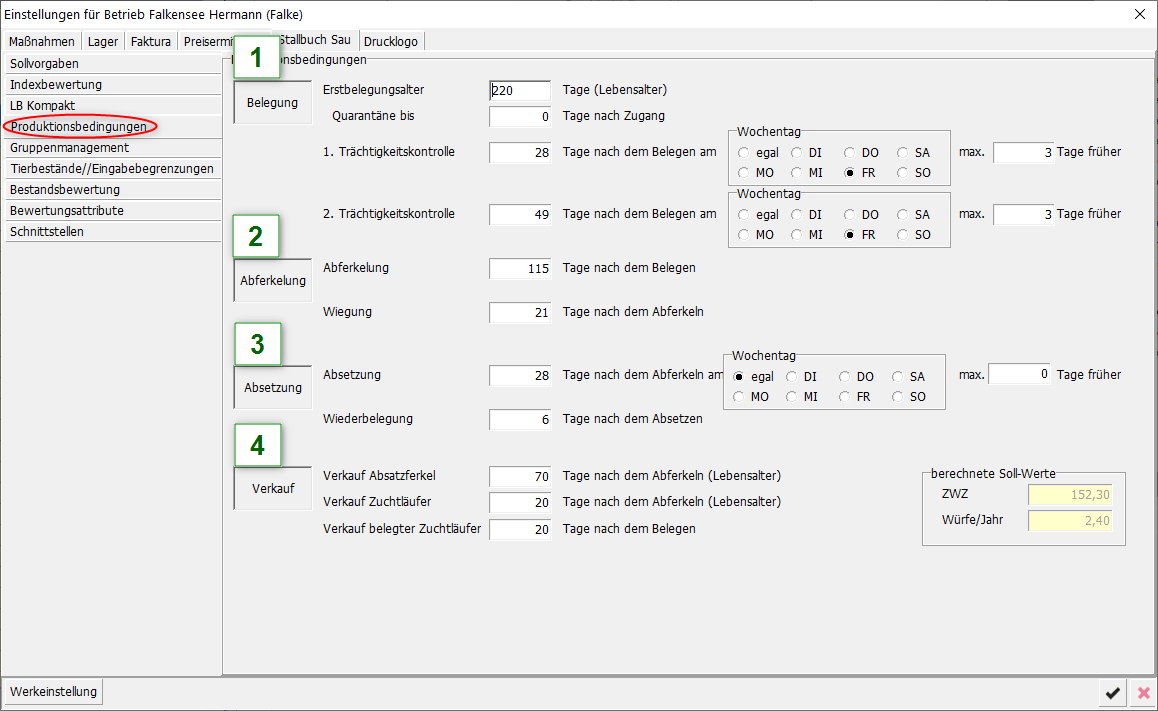
Task: Focus the Wiederbelegung days field
Action: point(520,420)
